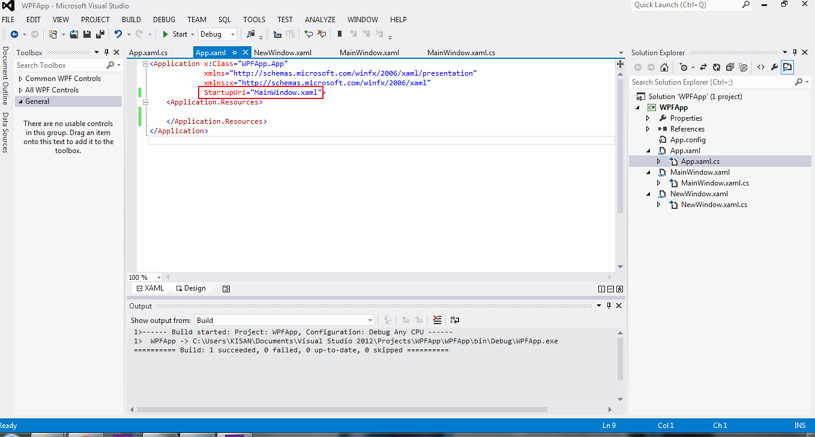
Task: Open the DEBUG menu
Action: tap(164, 20)
